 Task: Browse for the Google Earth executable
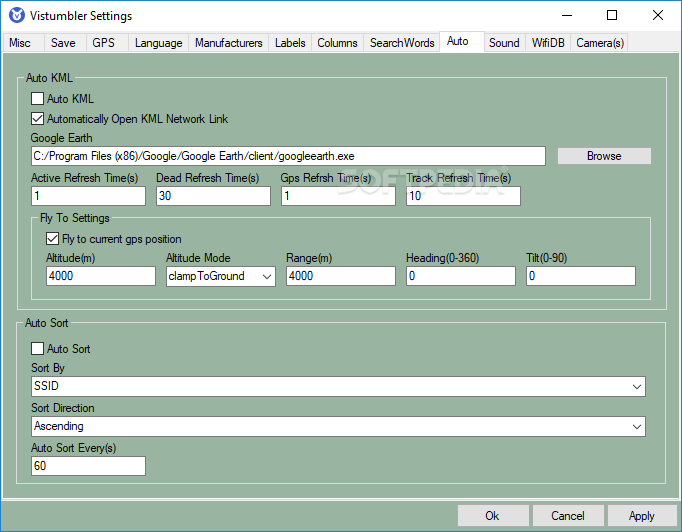tap(604, 156)
